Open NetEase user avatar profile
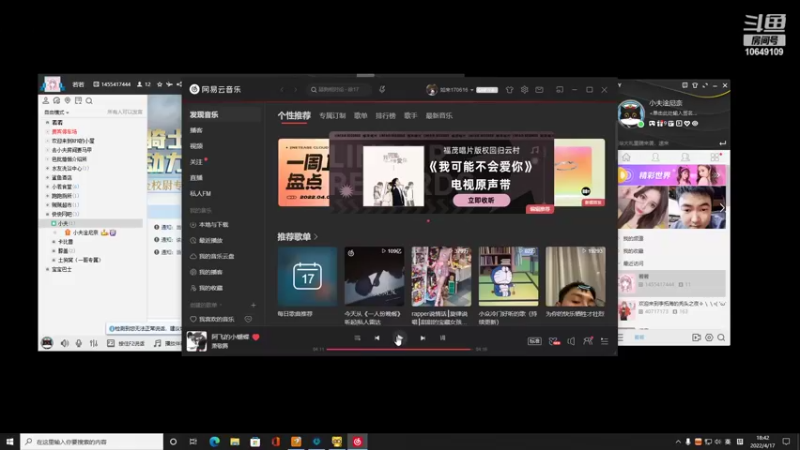The width and height of the screenshot is (800, 450). (432, 90)
